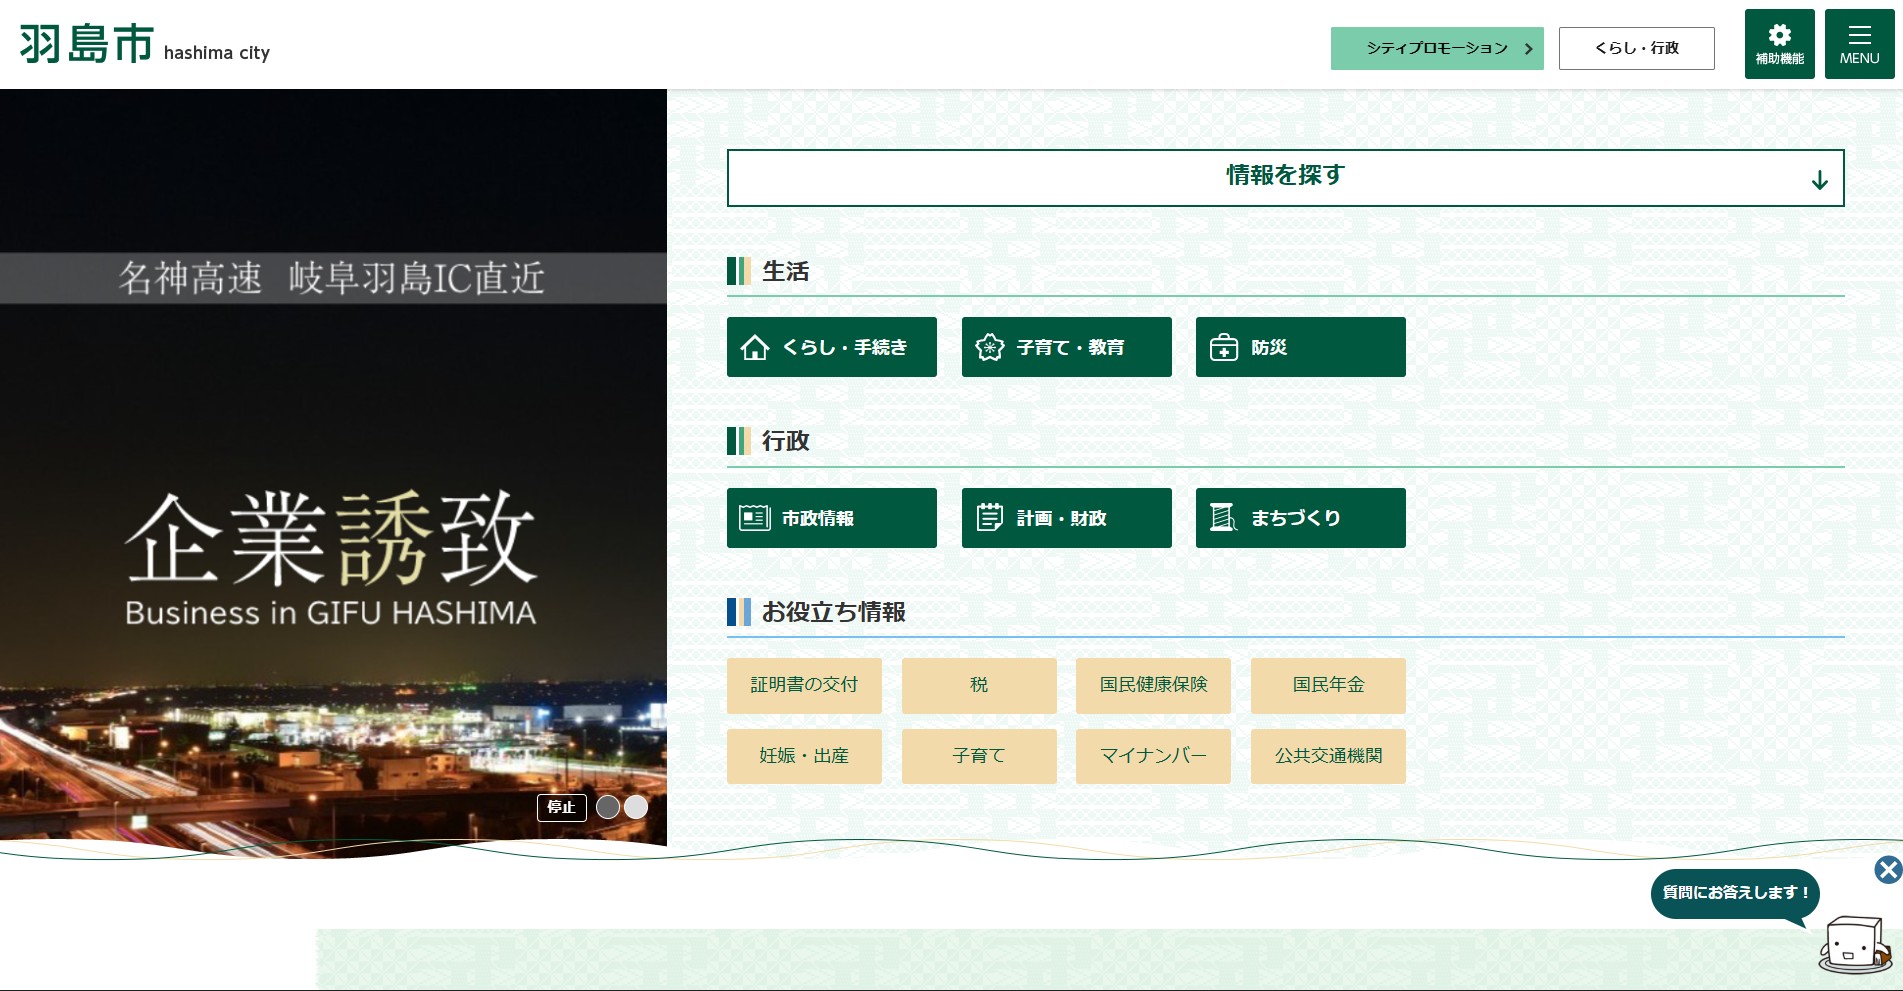Screen dimensions: 1903x991
Task: Select the second slide indicator dot
Action: pyautogui.click(x=636, y=807)
